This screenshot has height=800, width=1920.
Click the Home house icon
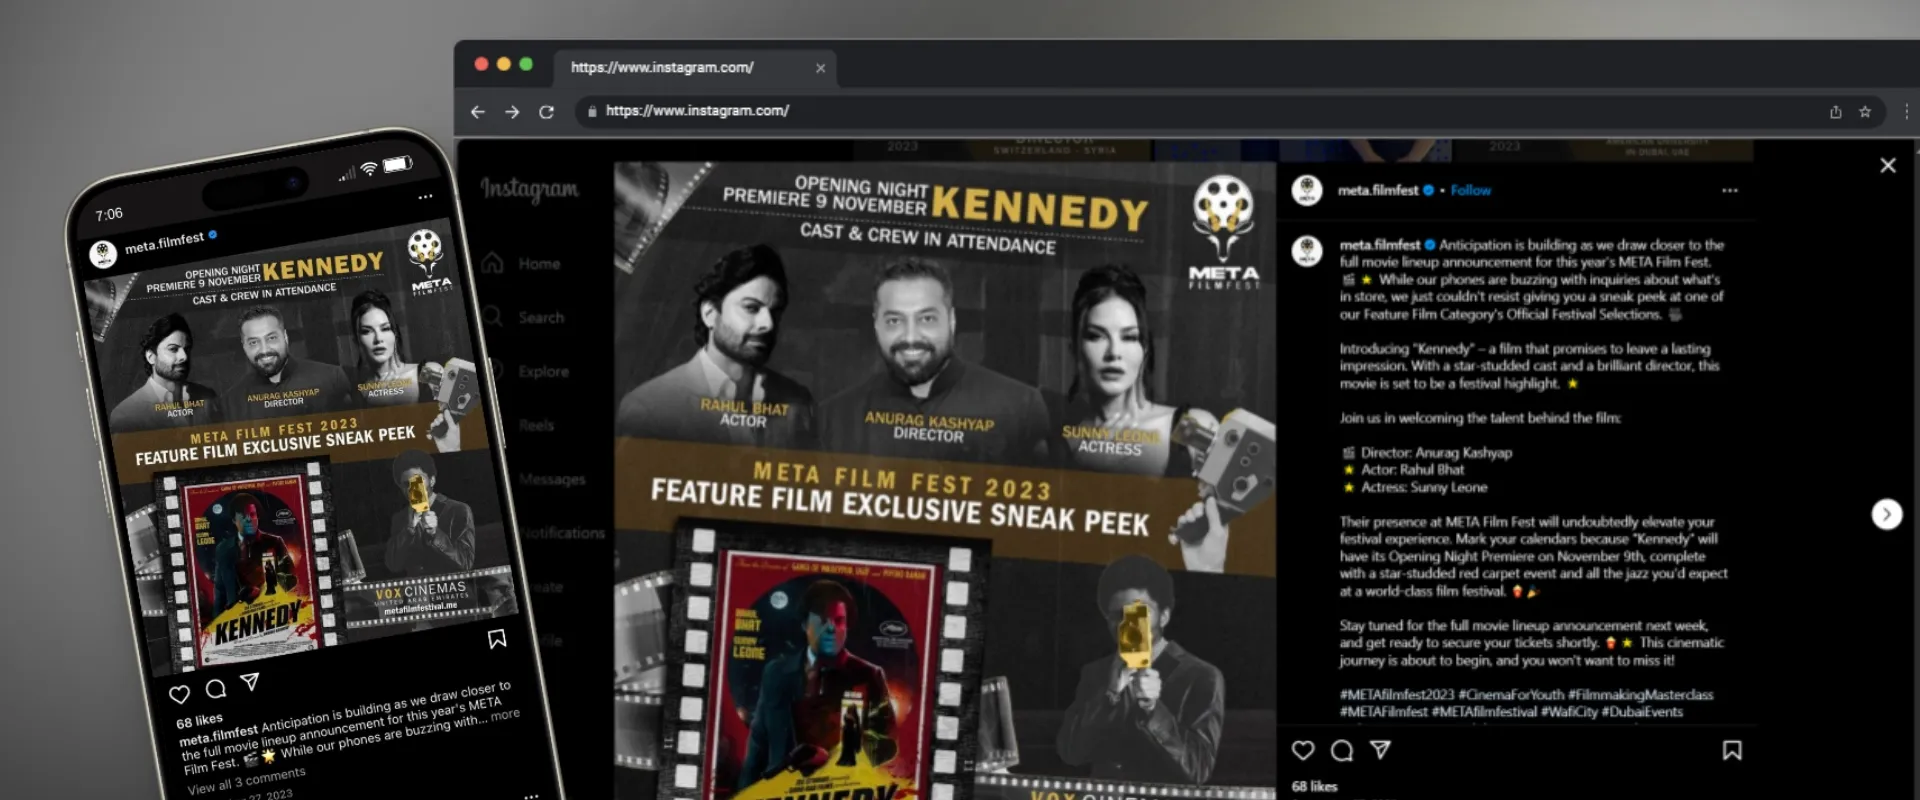pos(492,263)
